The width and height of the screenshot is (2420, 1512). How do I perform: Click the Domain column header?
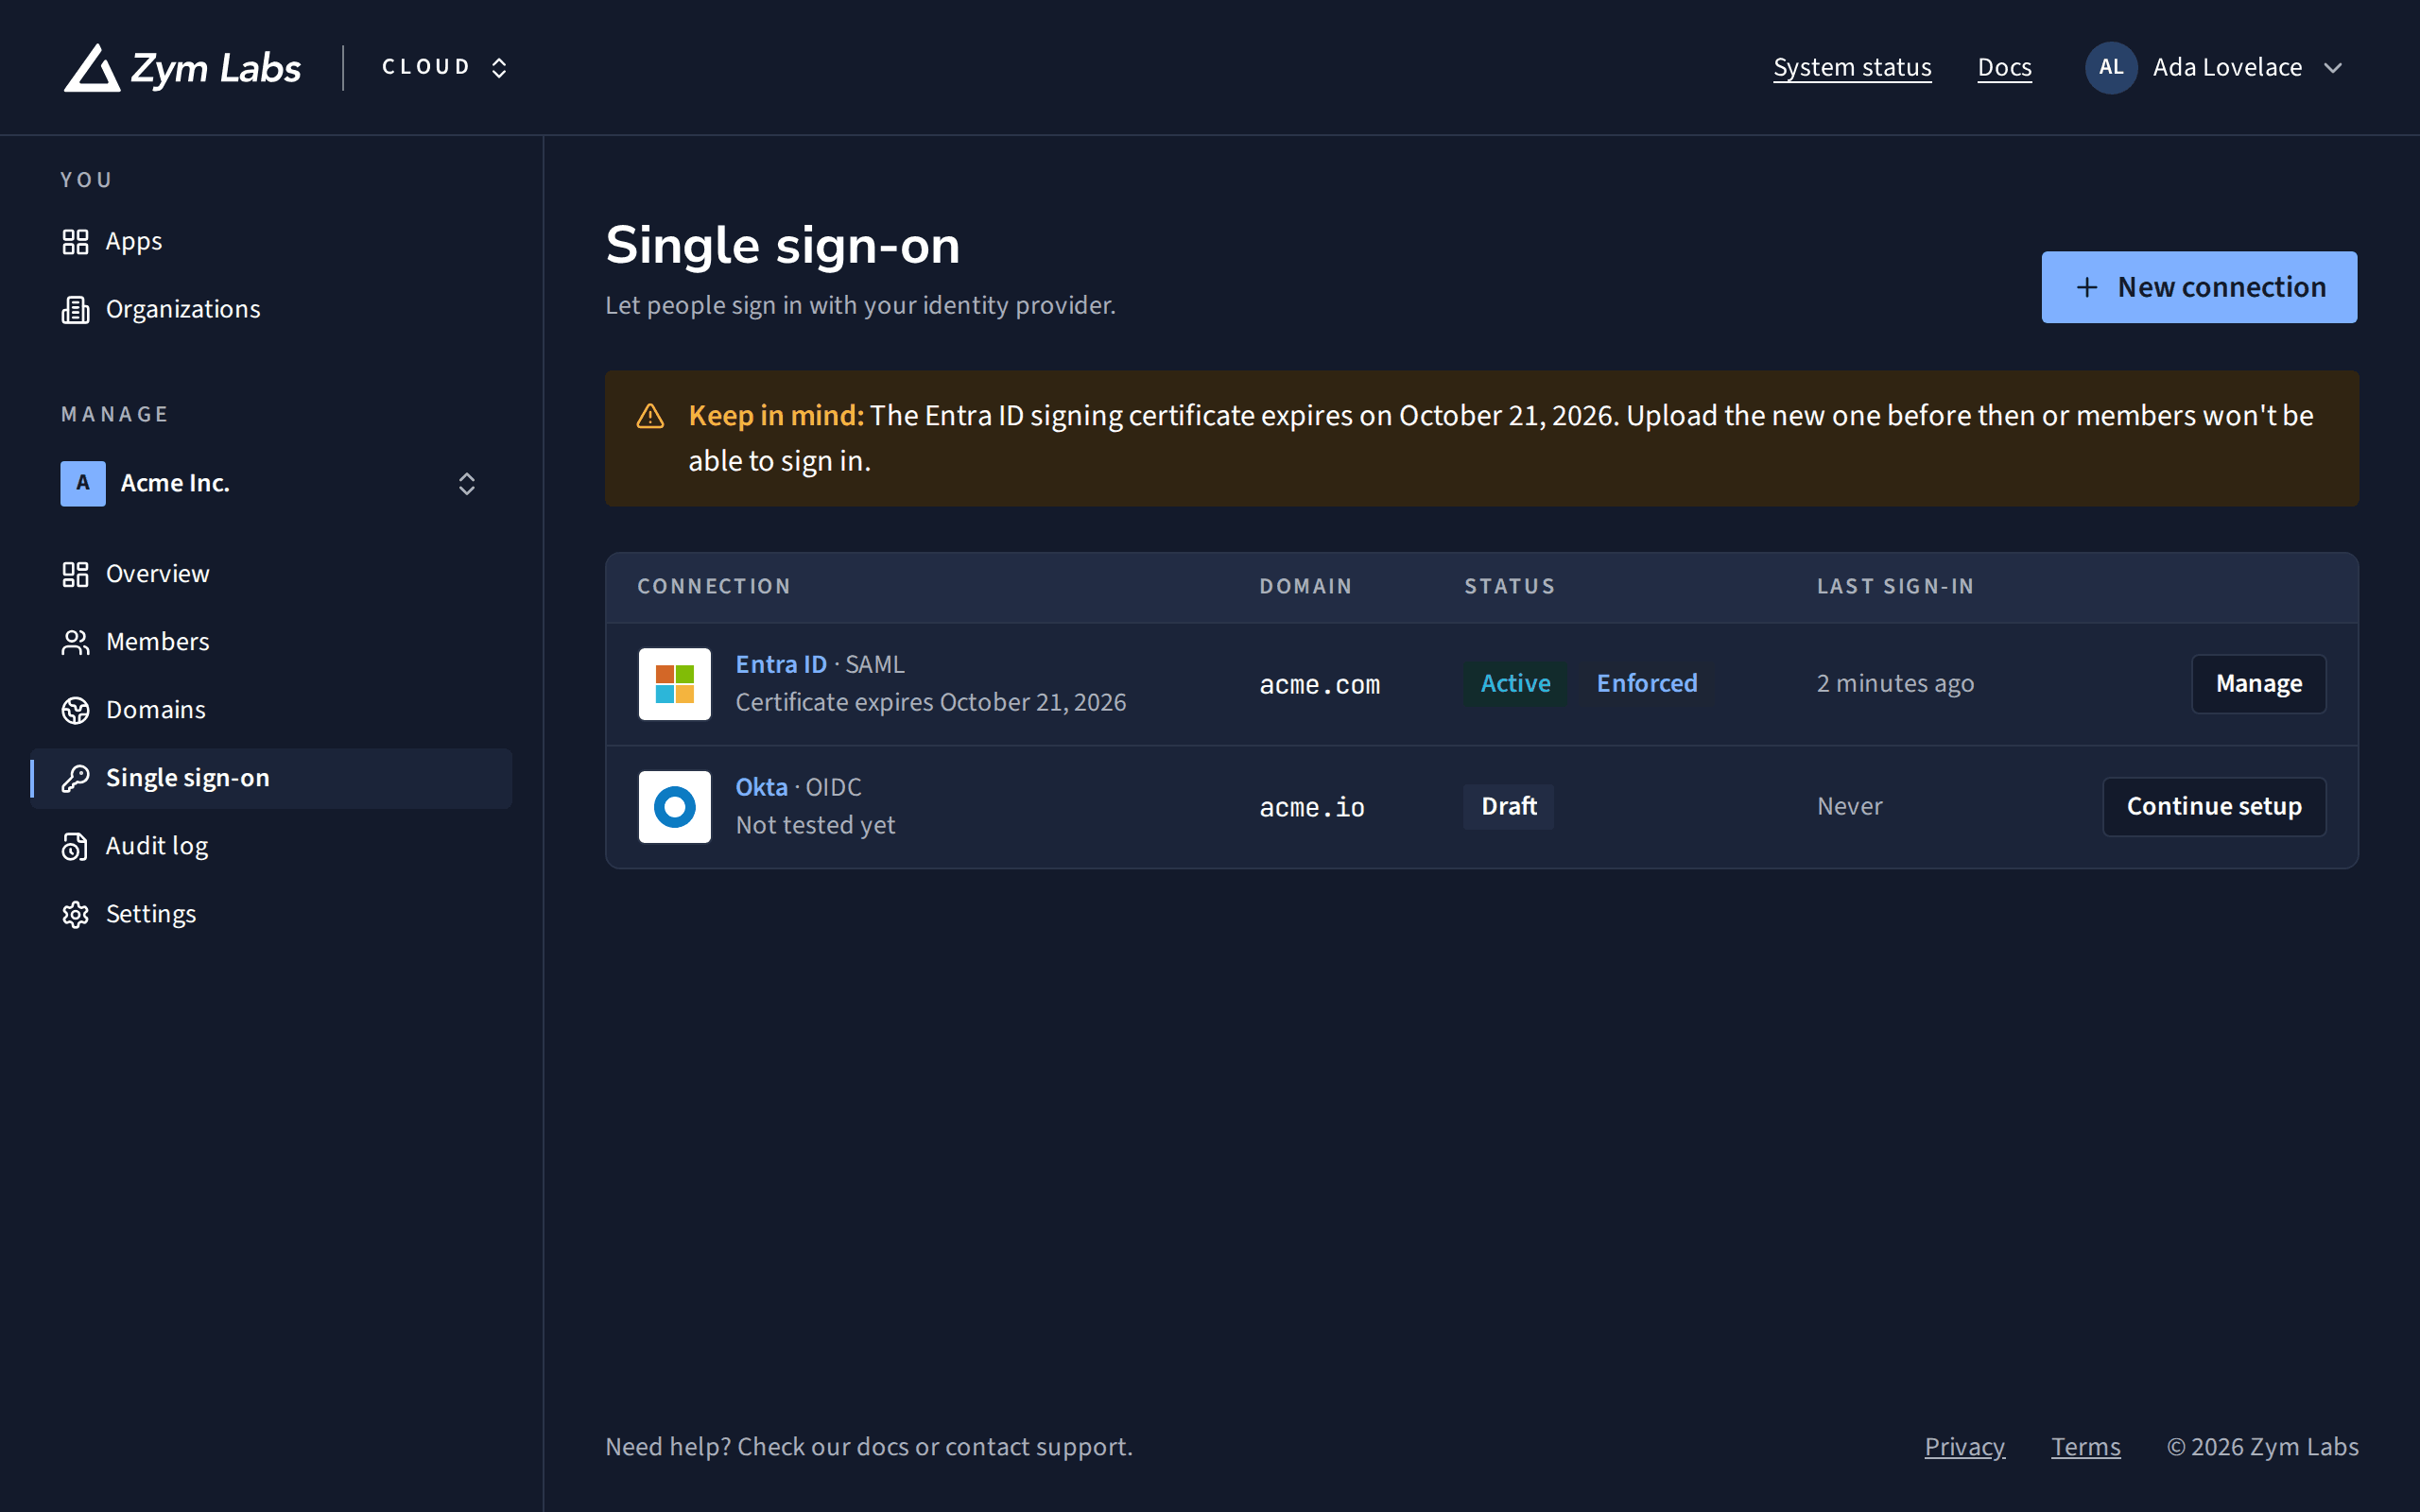tap(1305, 587)
